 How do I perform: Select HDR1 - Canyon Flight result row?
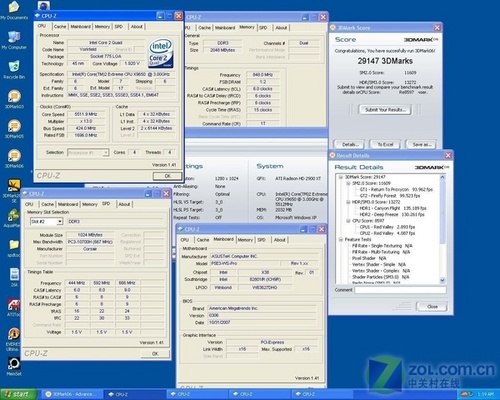393,208
